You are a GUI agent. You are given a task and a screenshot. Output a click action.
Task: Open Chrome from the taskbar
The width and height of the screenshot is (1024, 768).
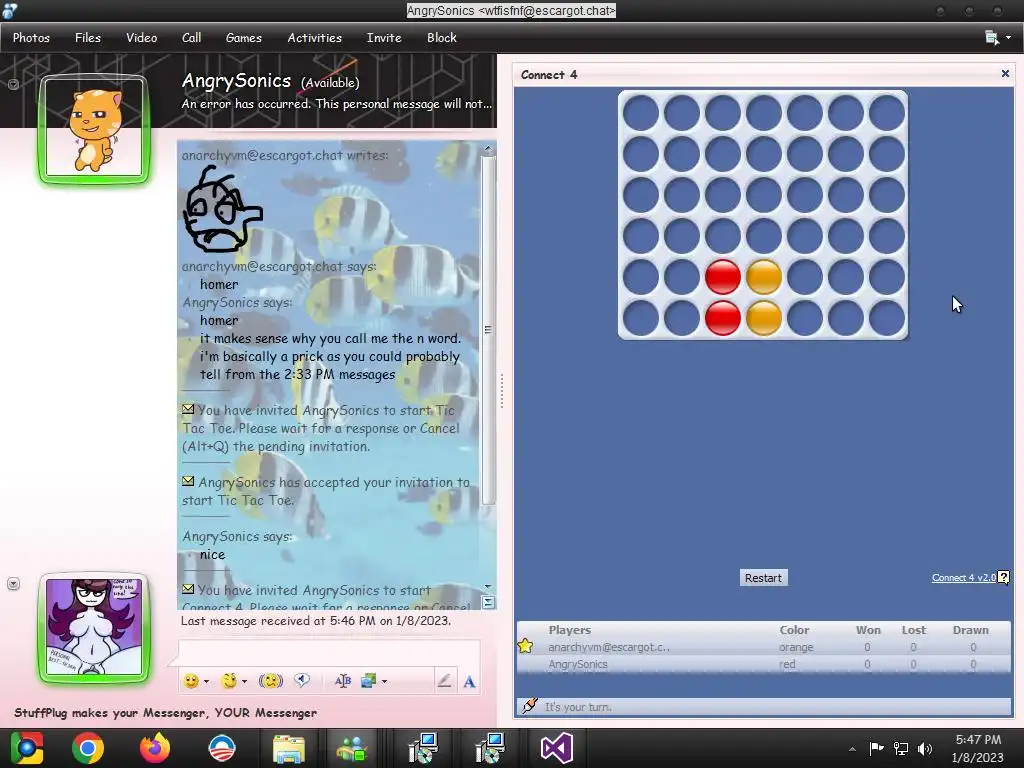click(x=88, y=748)
